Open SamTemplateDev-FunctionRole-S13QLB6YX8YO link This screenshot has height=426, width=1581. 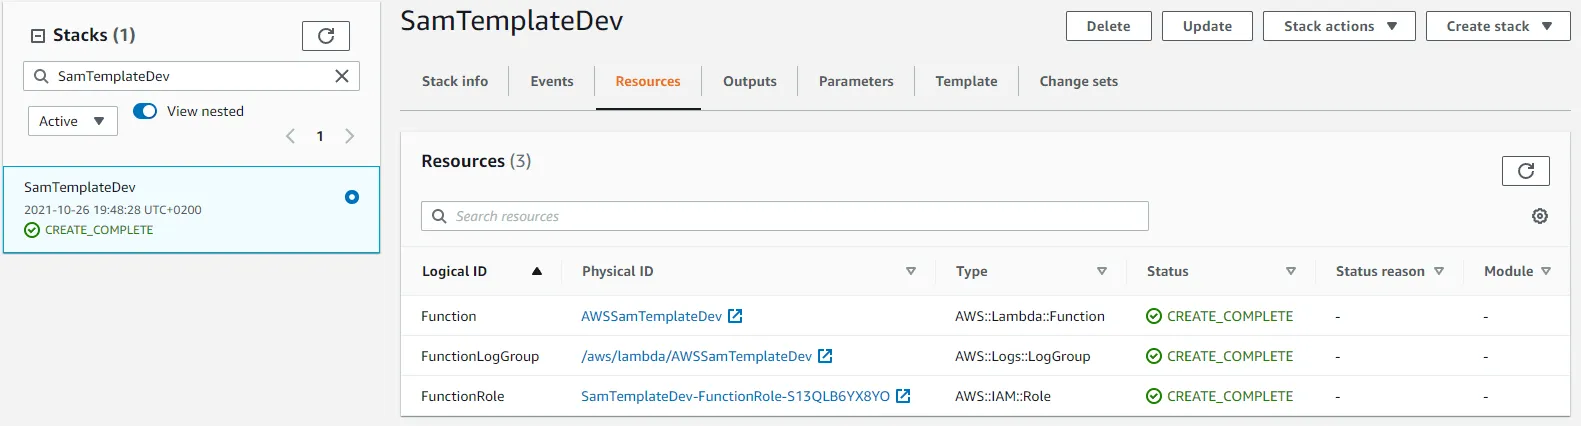coord(735,396)
